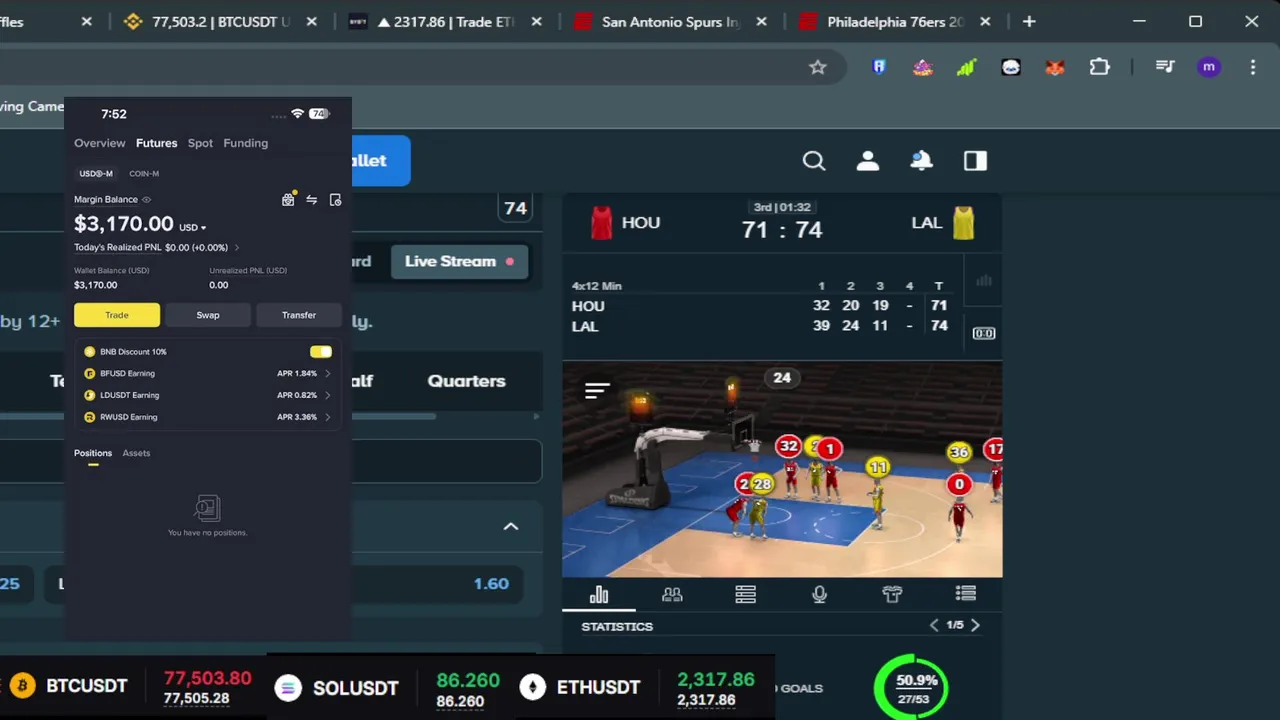Image resolution: width=1280 pixels, height=720 pixels.
Task: Open the Bitwarden shield extension icon
Action: pos(879,67)
